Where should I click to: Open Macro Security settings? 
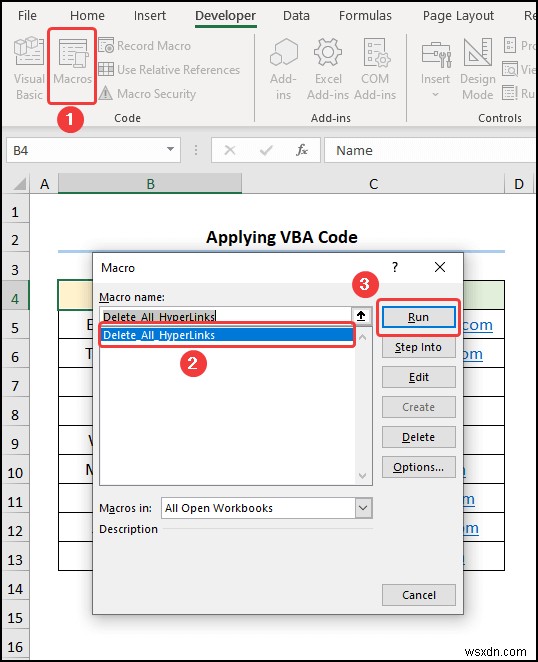147,93
